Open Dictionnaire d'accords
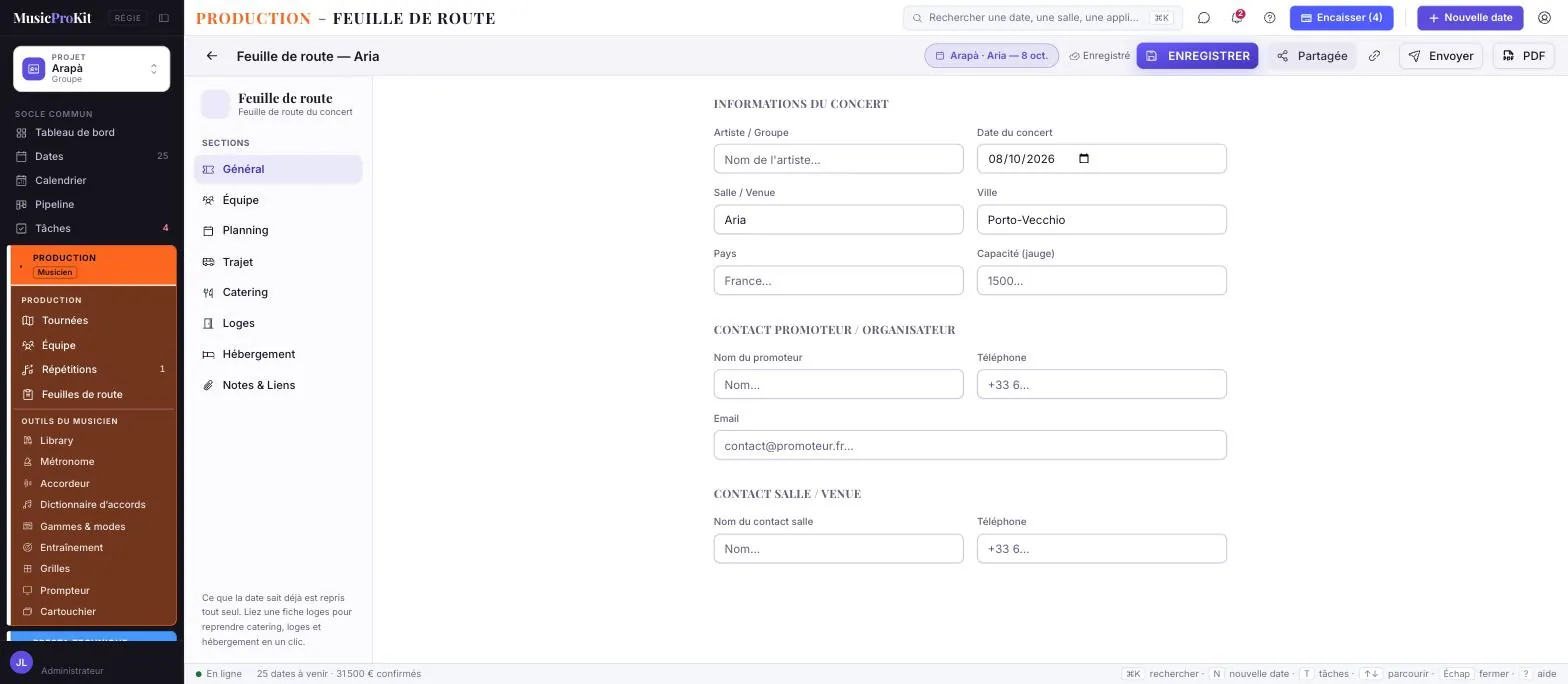 click(x=92, y=504)
